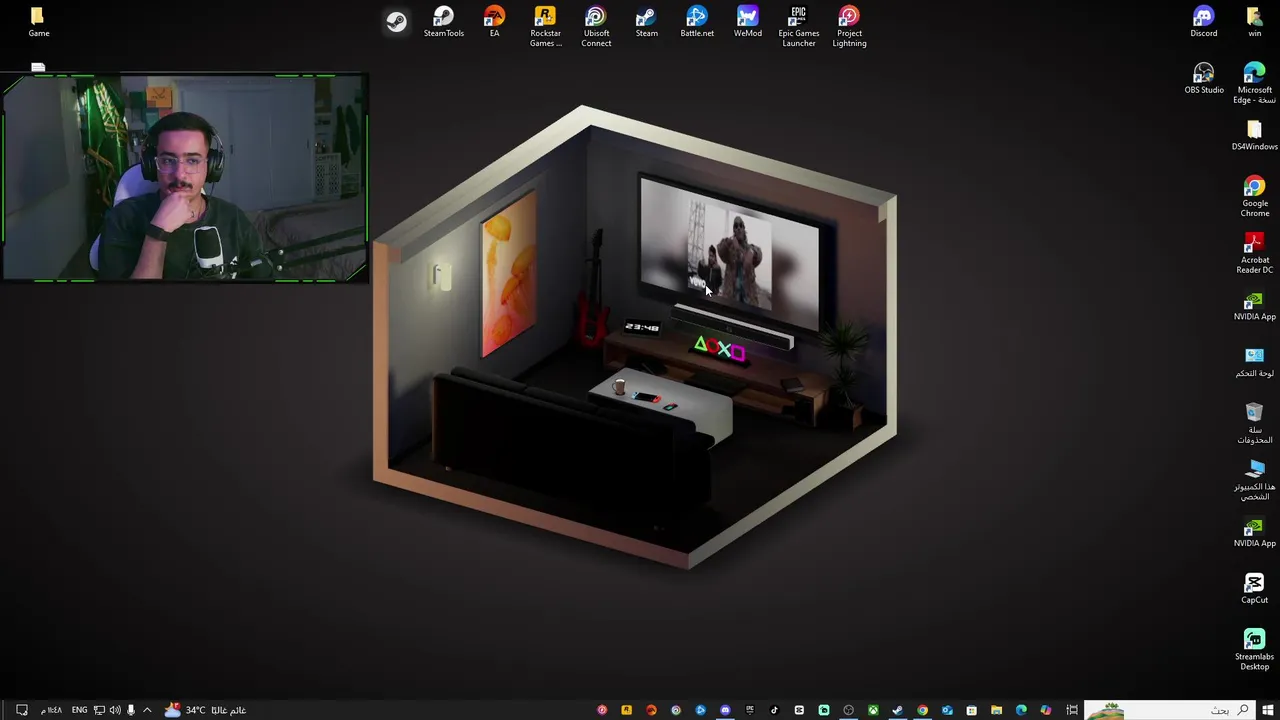Open Project Lightning from the taskbar
1280x720 pixels.
point(602,710)
